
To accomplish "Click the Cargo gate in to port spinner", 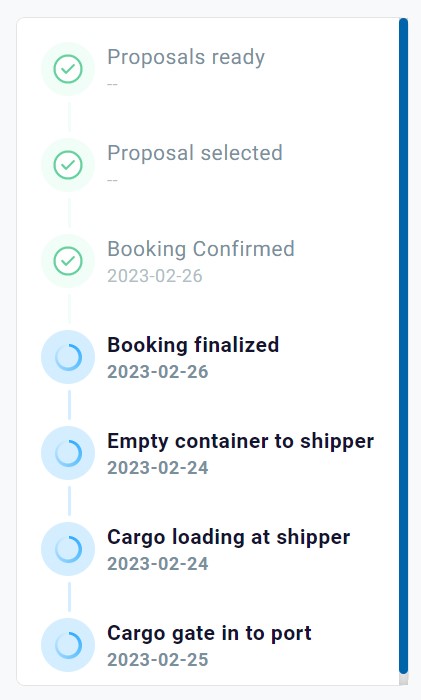I will (68, 645).
